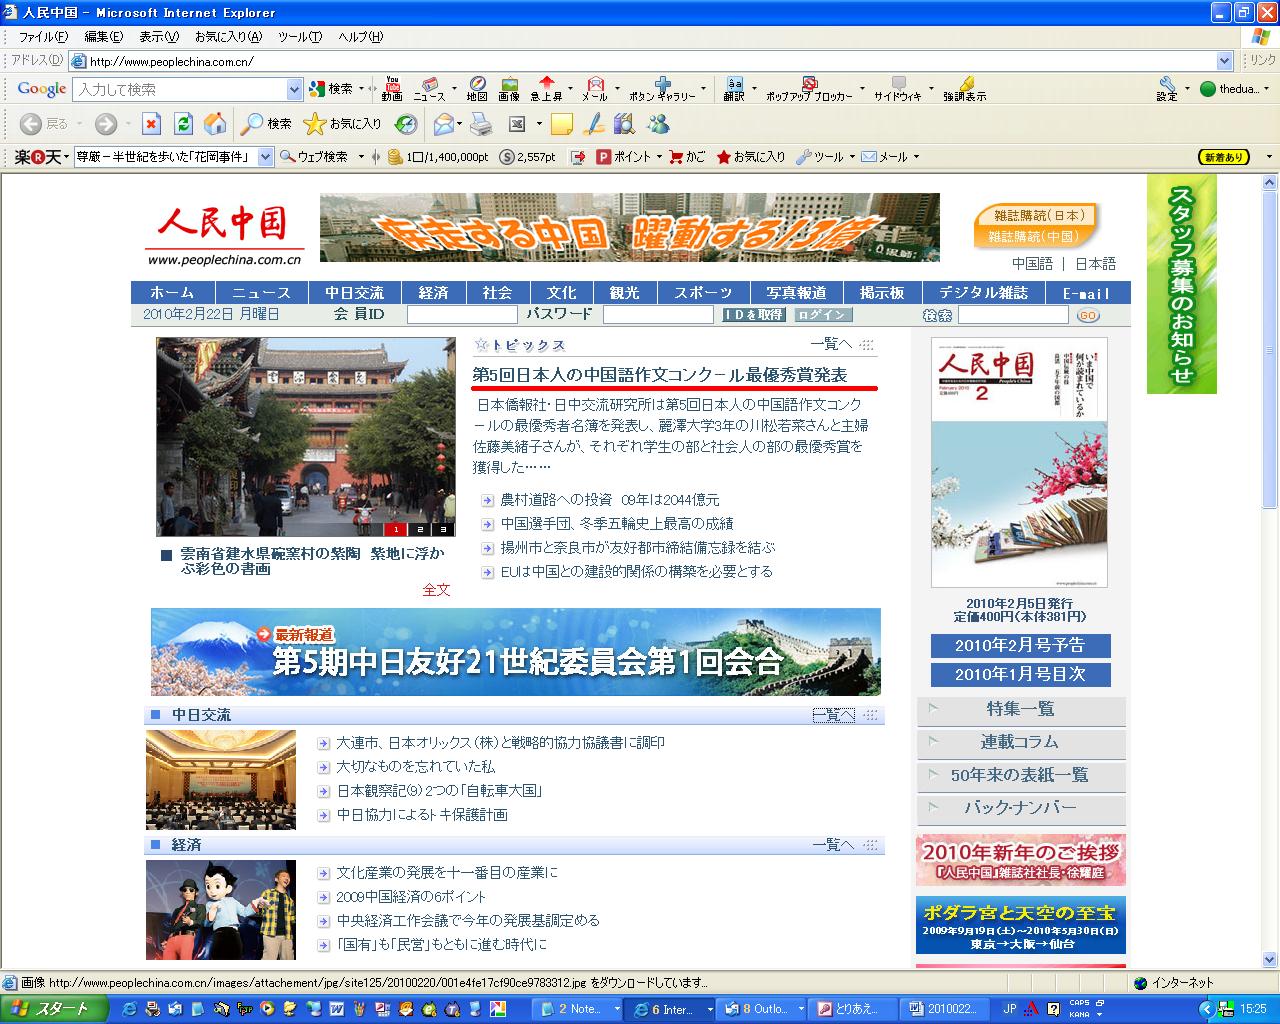The height and width of the screenshot is (1024, 1280).
Task: Expand Google search box dropdown
Action: (x=294, y=90)
